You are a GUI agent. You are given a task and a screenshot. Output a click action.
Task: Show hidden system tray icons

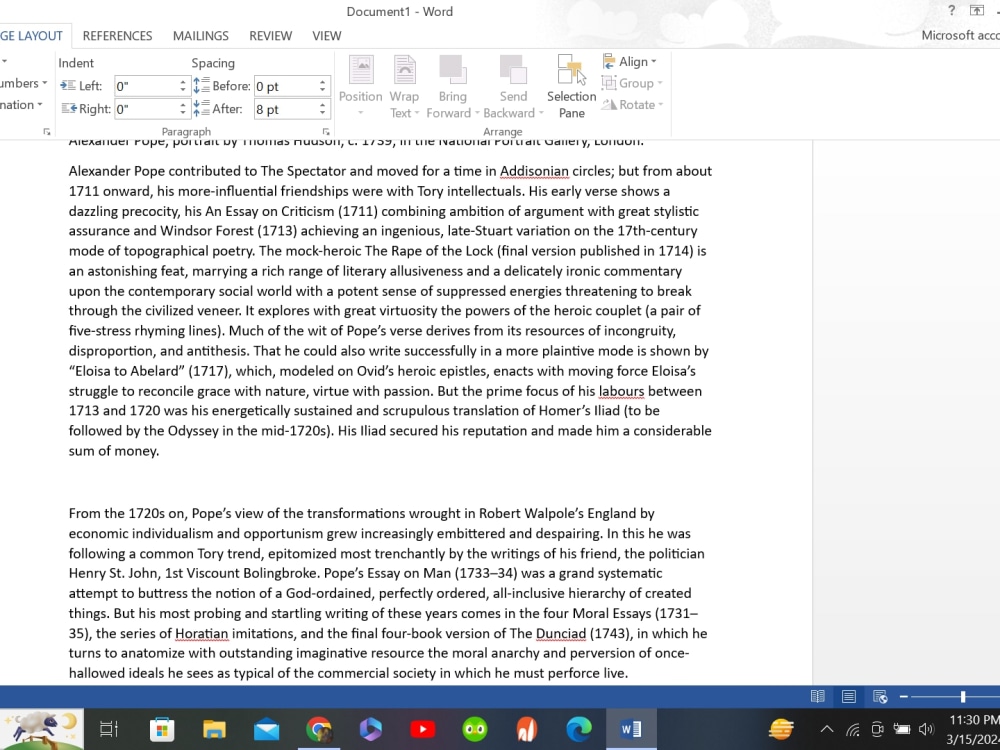click(827, 729)
